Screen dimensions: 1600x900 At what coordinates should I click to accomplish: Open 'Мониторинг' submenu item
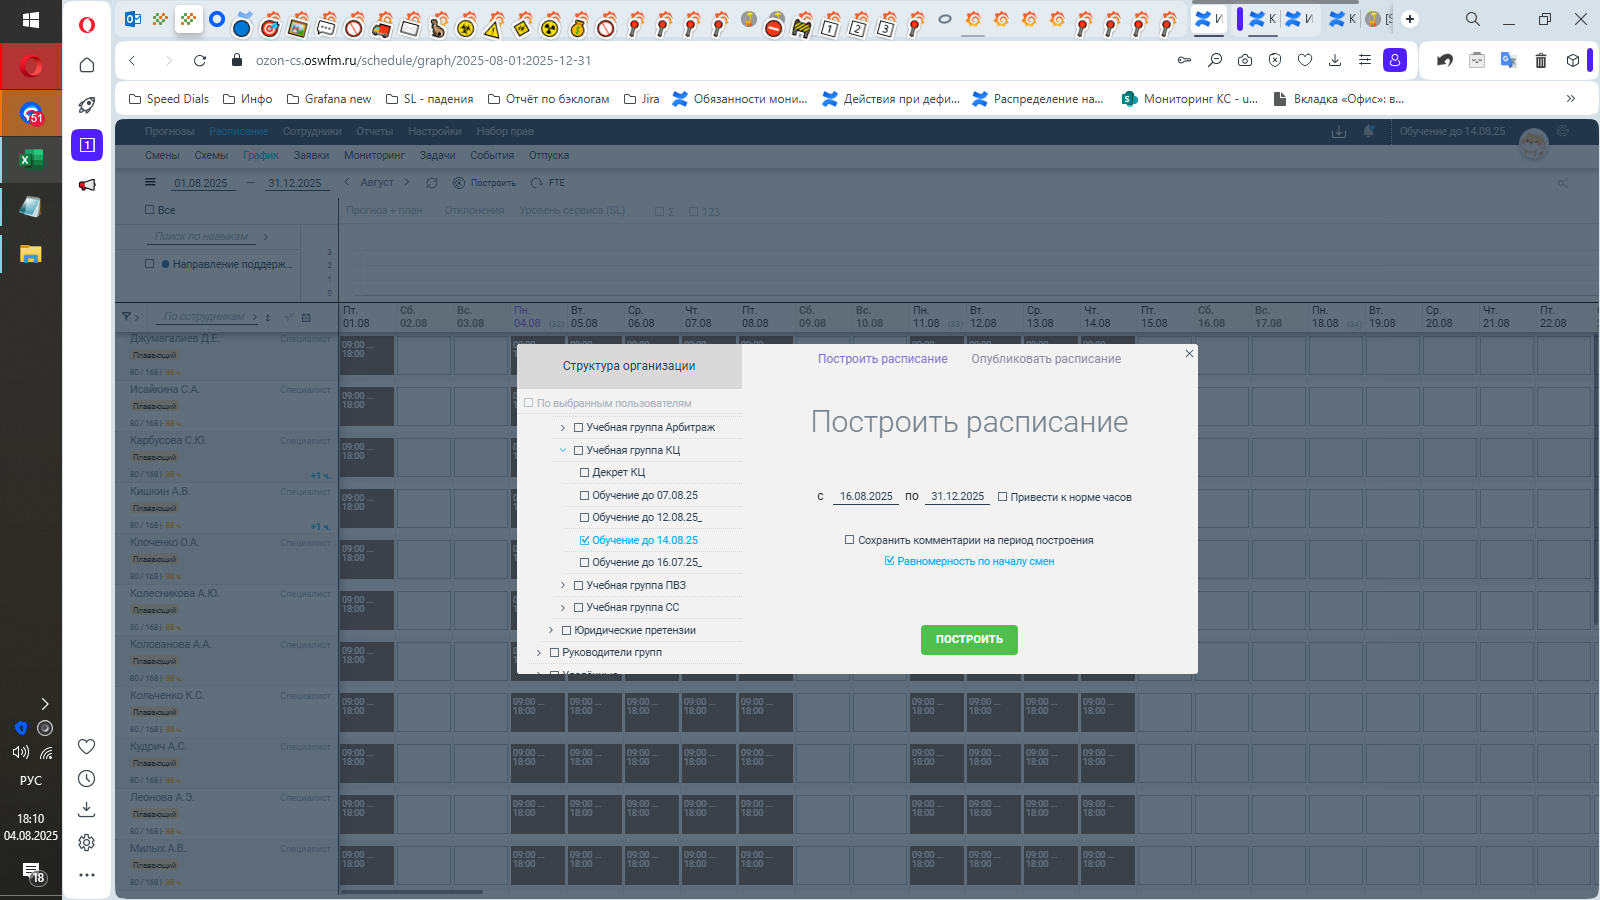coord(374,155)
